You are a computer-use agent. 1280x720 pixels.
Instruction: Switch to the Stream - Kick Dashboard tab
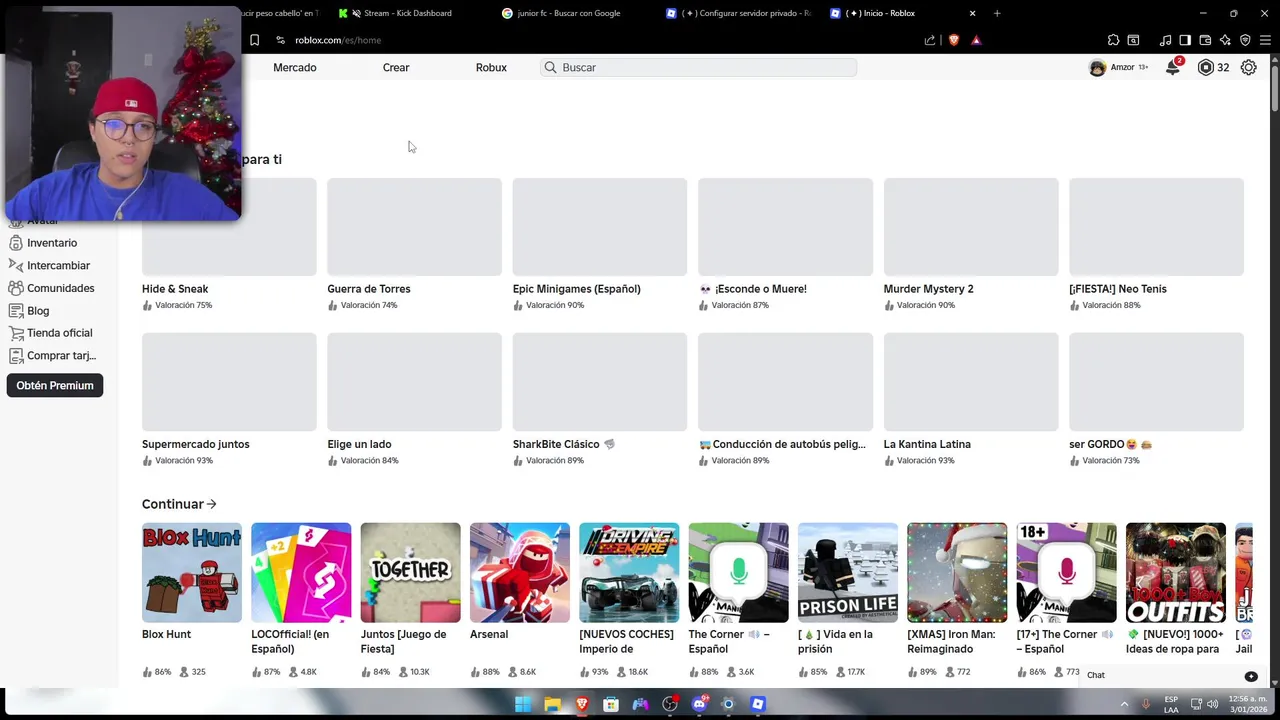click(x=408, y=13)
